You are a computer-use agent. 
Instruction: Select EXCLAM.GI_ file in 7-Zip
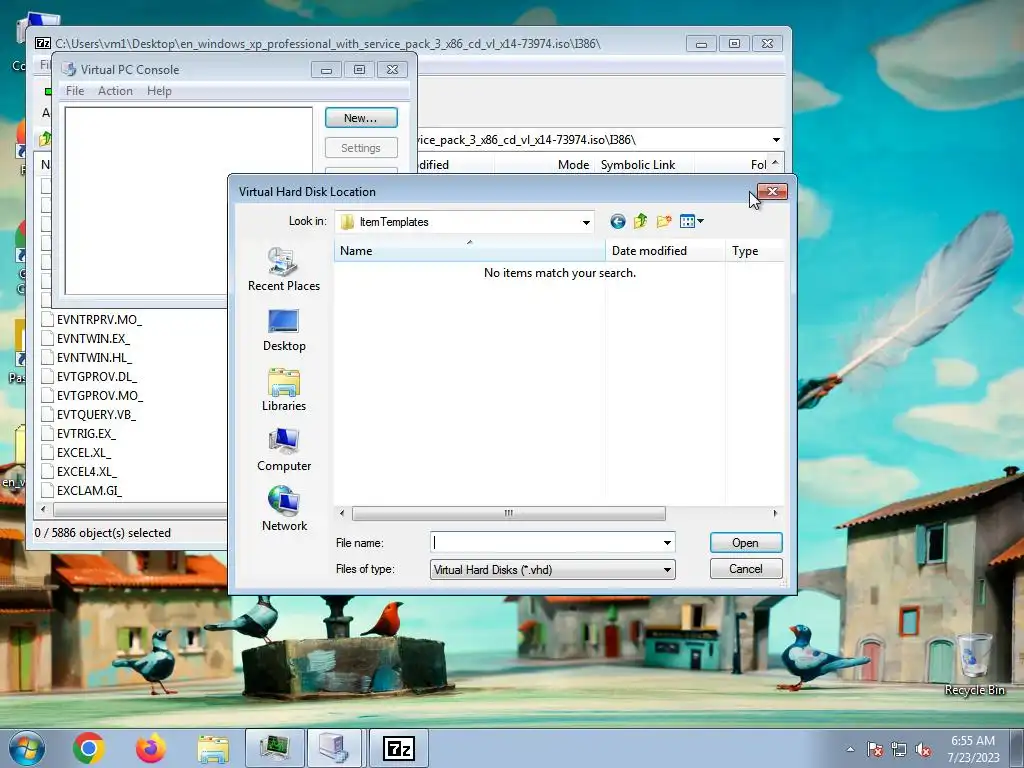coord(89,490)
